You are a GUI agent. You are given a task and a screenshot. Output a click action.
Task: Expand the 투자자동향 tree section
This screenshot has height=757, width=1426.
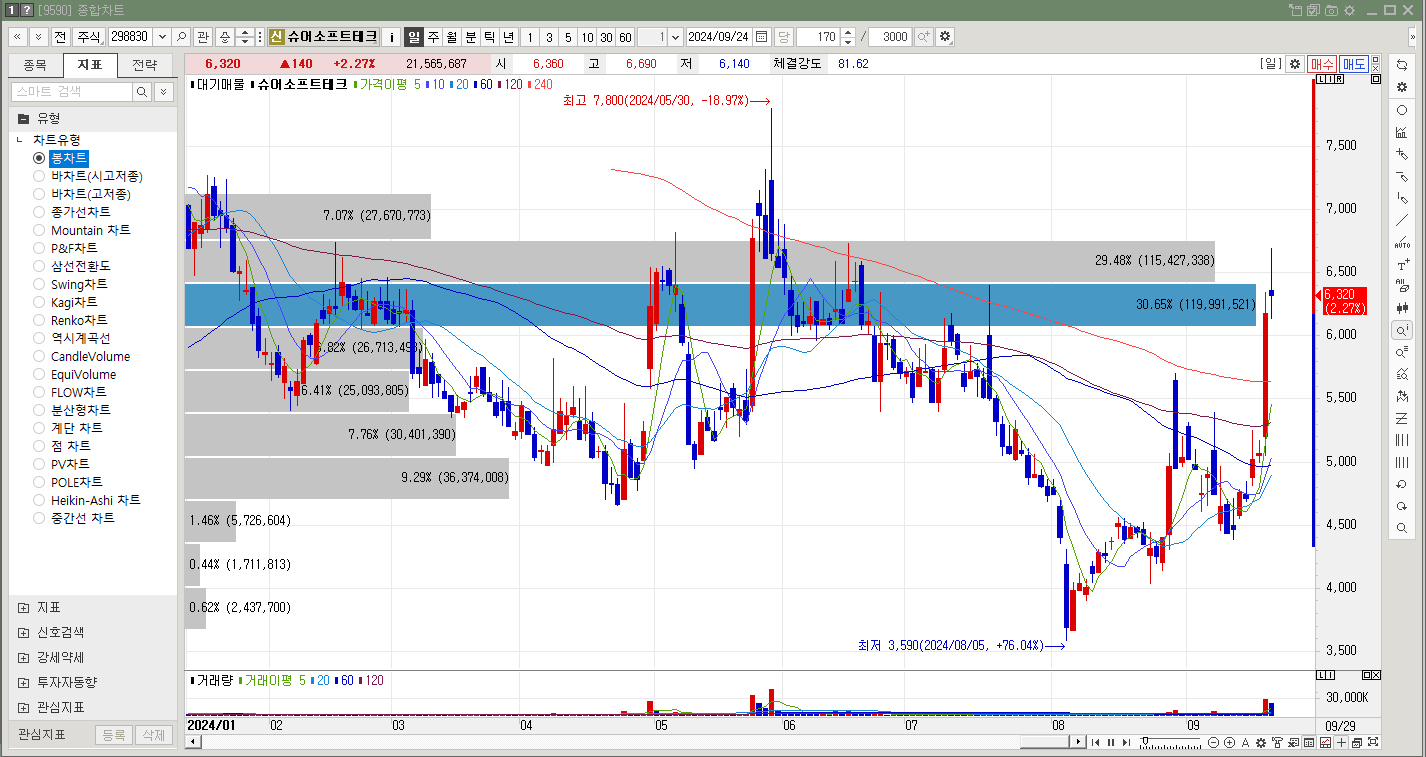(x=23, y=682)
